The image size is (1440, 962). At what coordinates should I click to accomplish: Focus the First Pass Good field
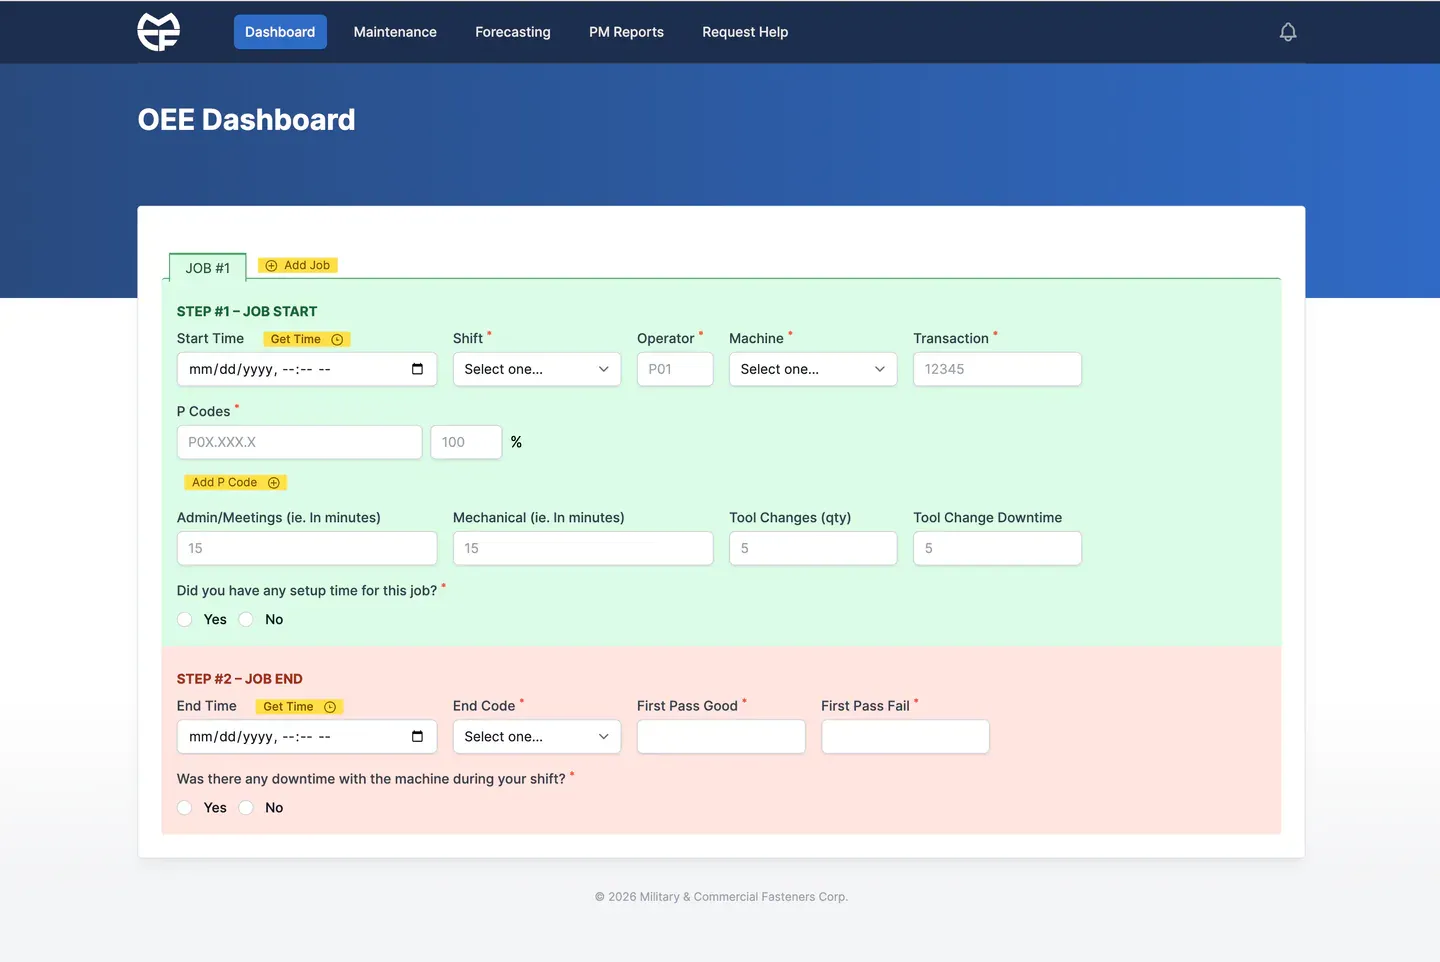click(721, 737)
